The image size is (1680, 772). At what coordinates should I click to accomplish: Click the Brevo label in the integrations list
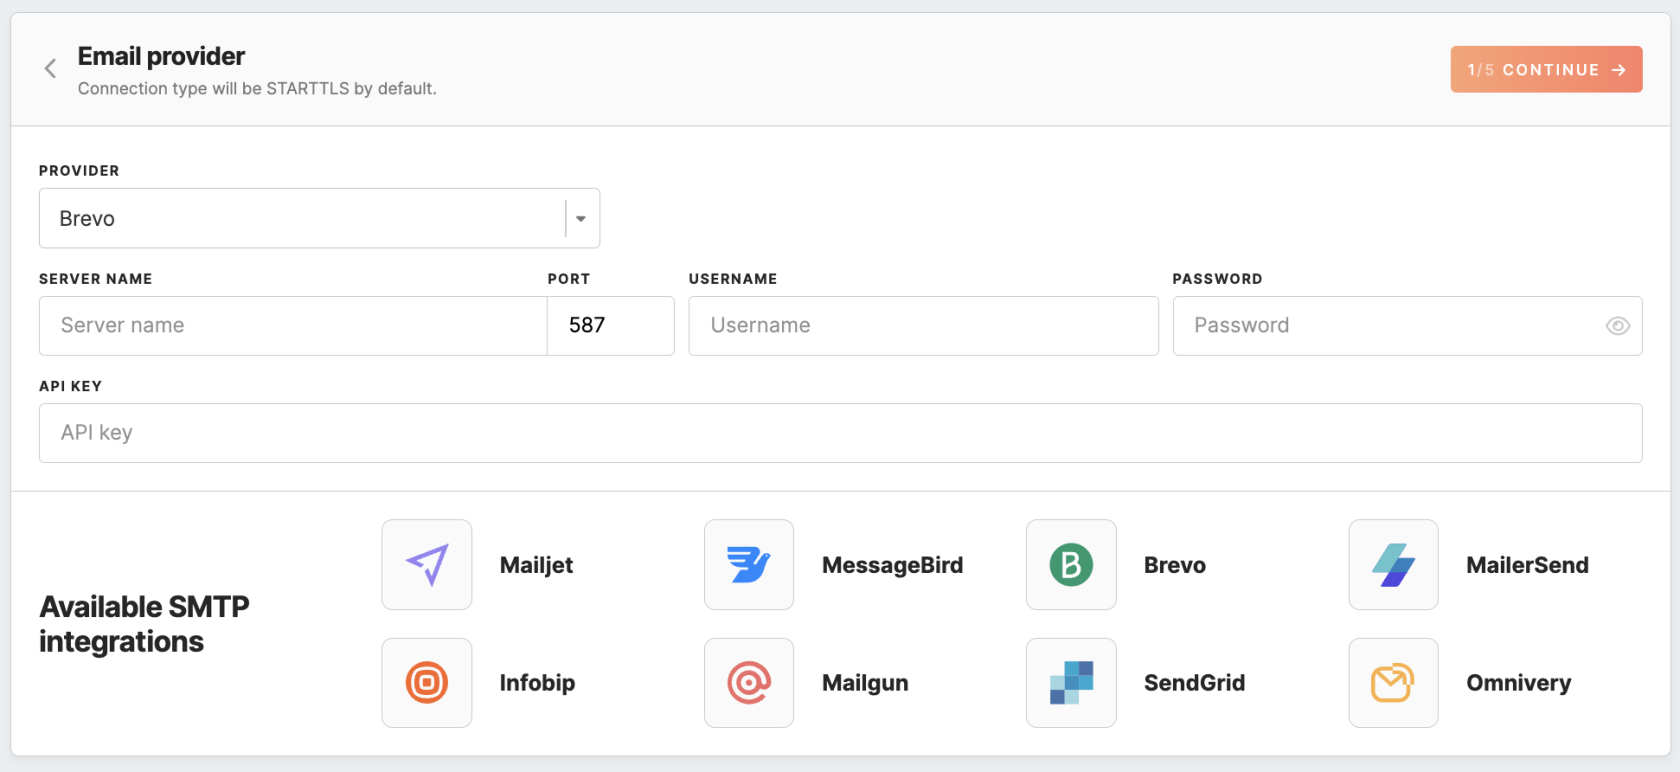(x=1175, y=565)
